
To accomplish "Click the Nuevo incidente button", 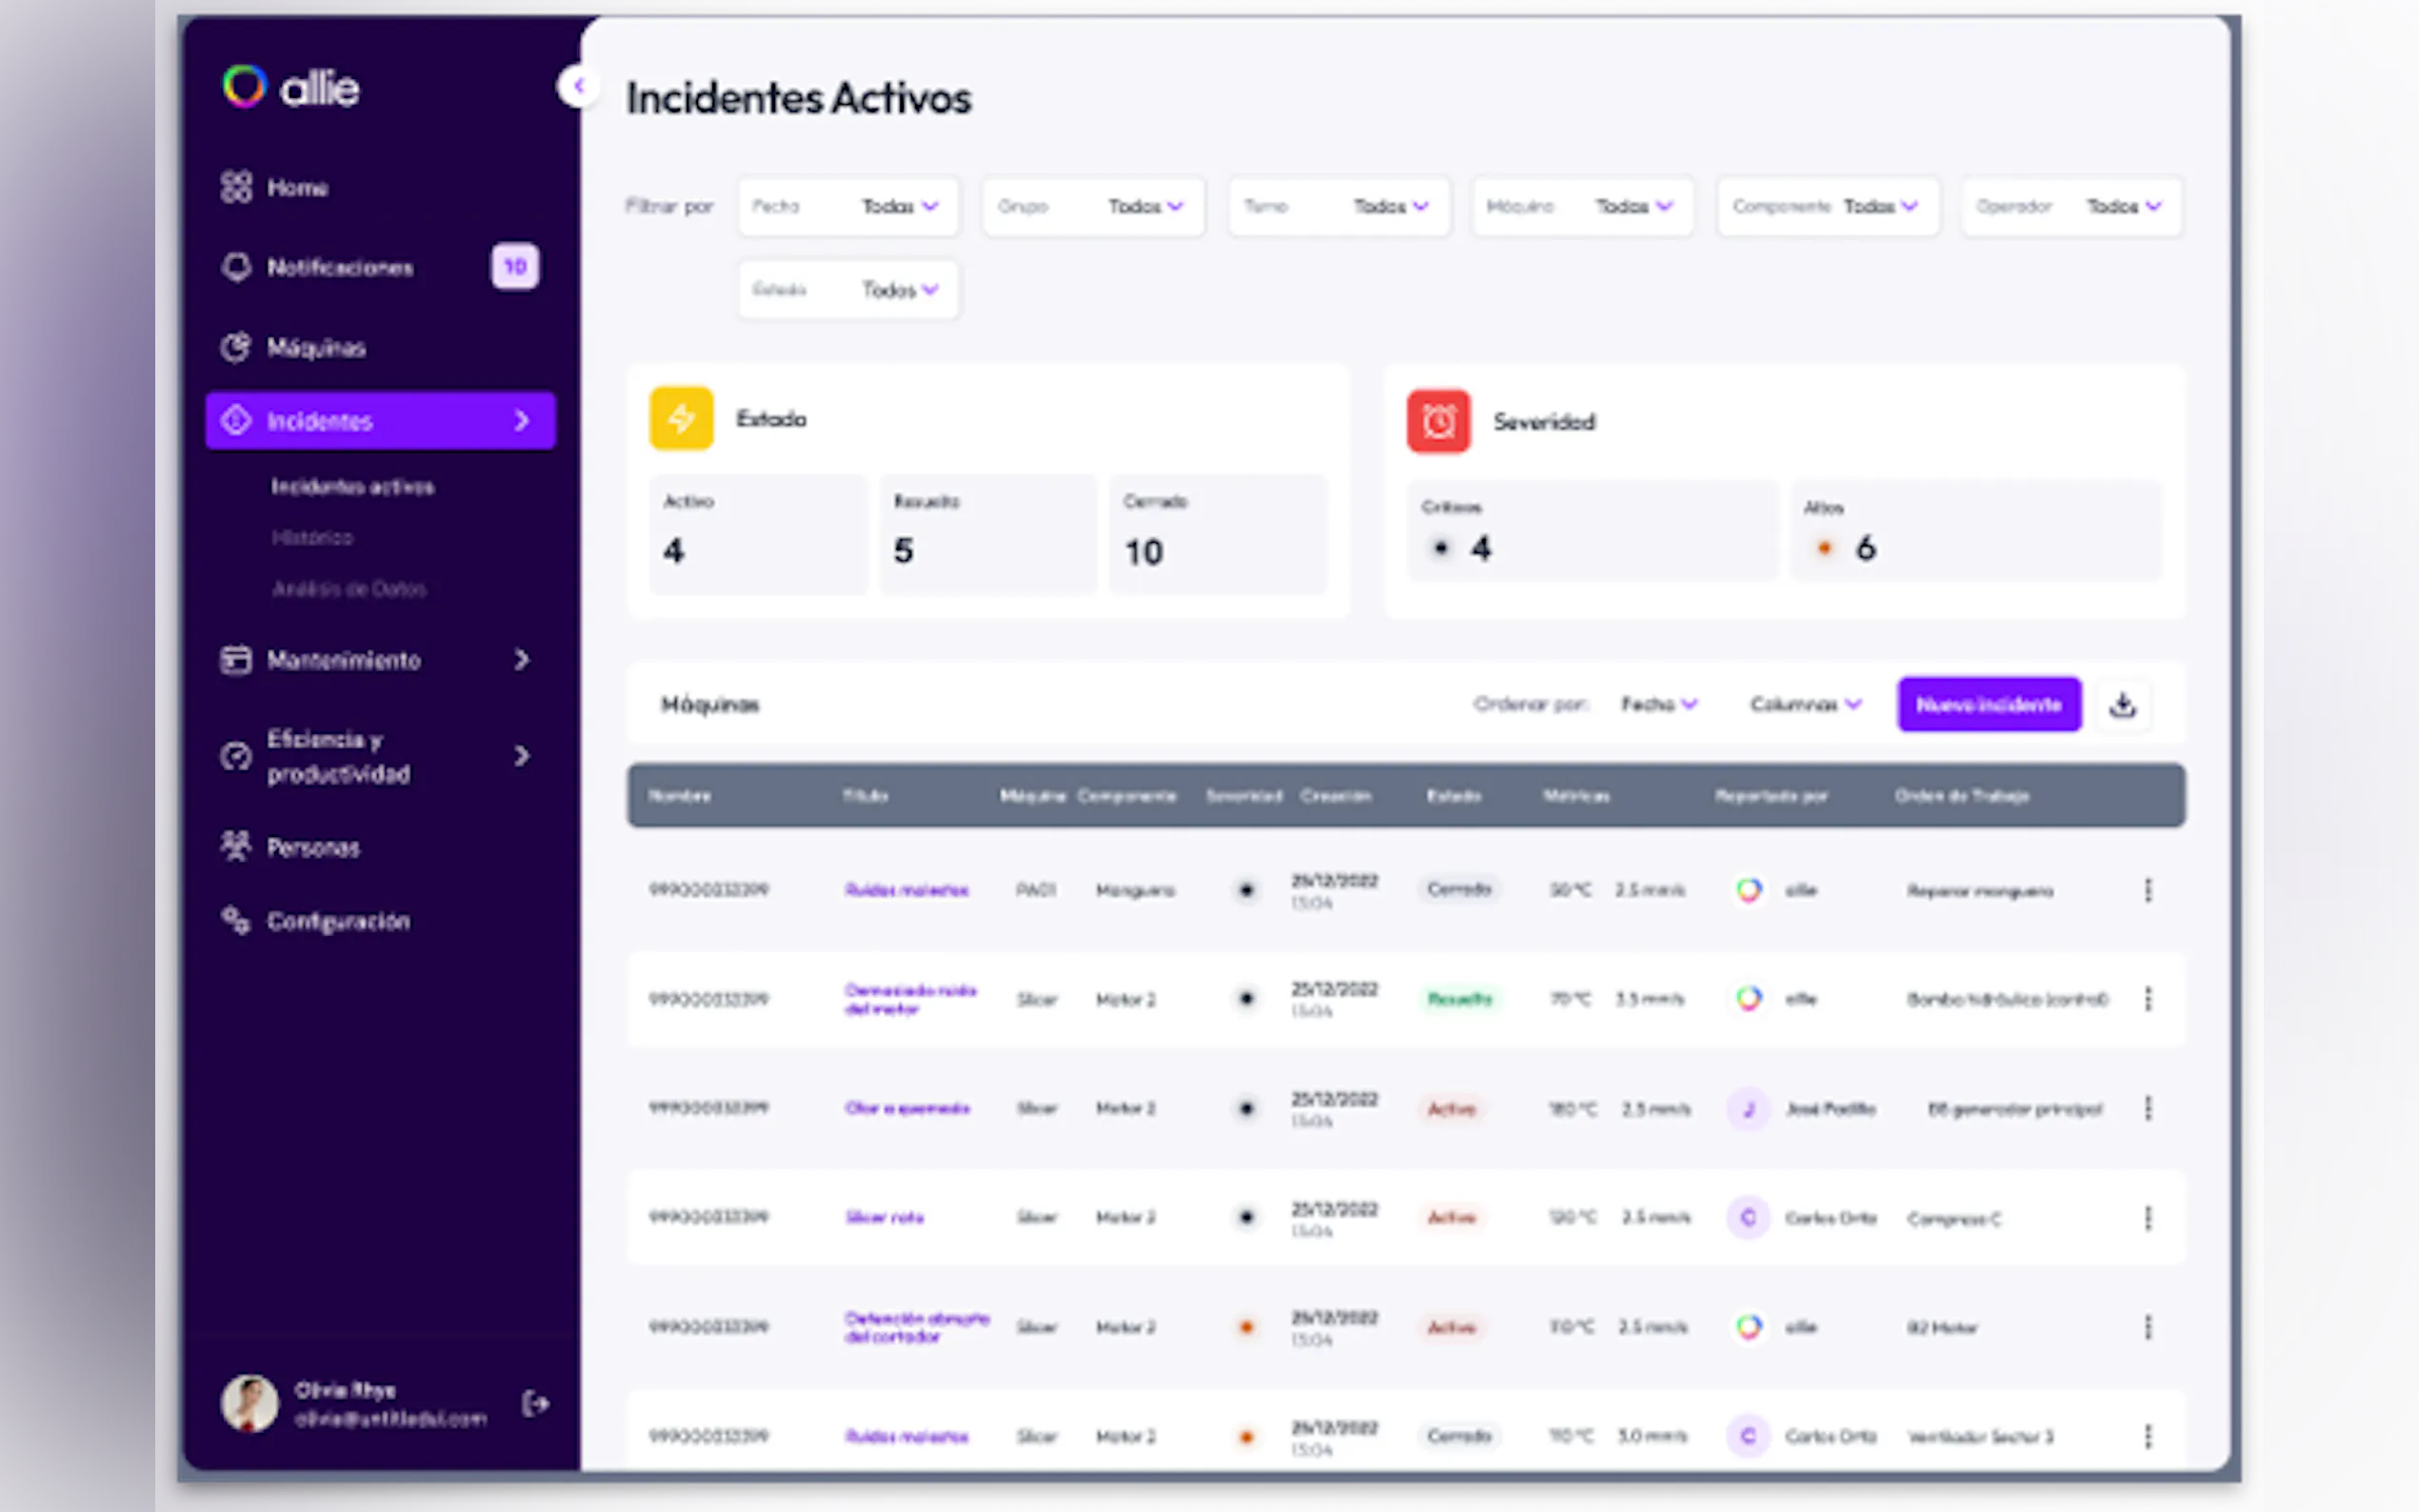I will click(1988, 705).
